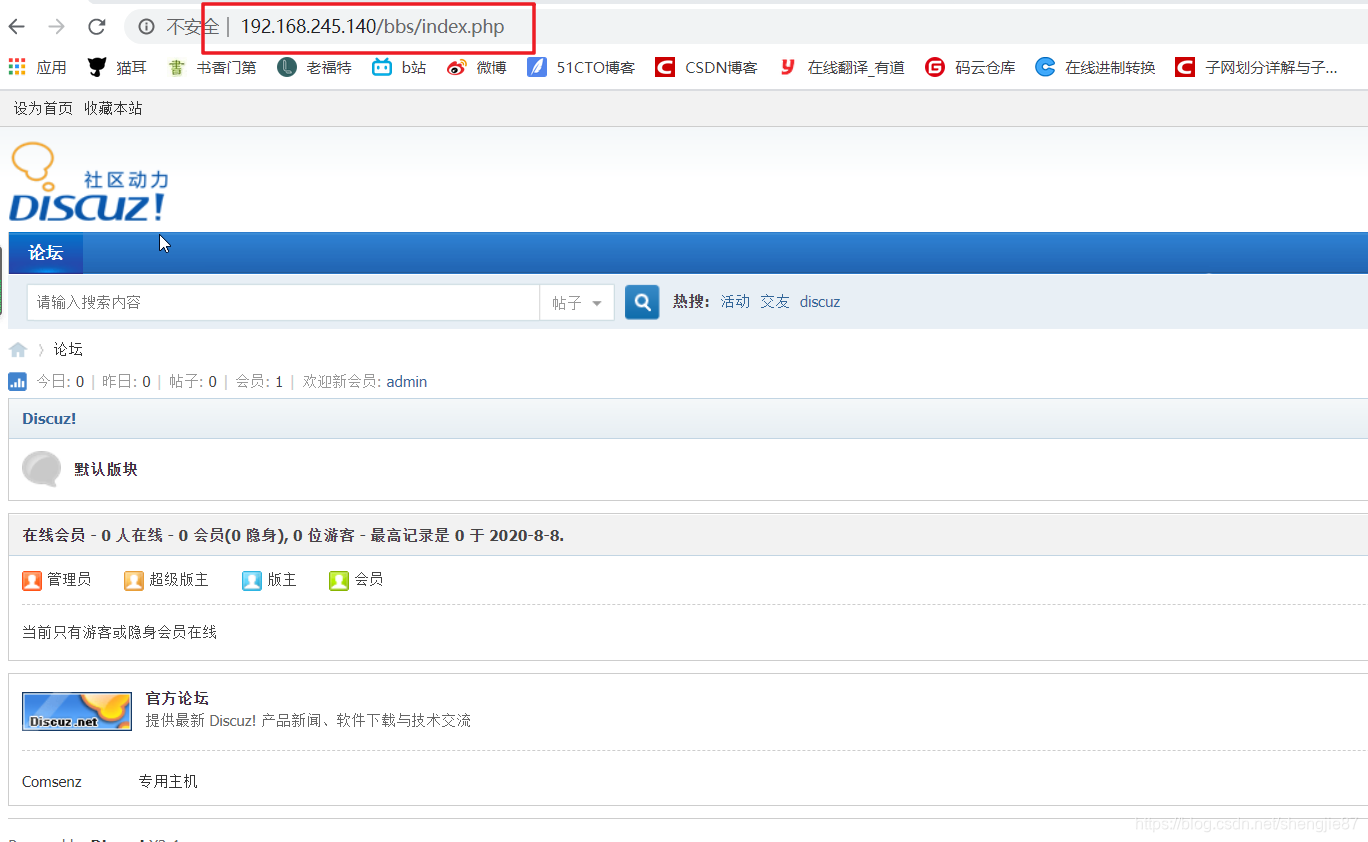Open the 猫耳 bookmark
The image size is (1368, 842).
click(x=117, y=67)
